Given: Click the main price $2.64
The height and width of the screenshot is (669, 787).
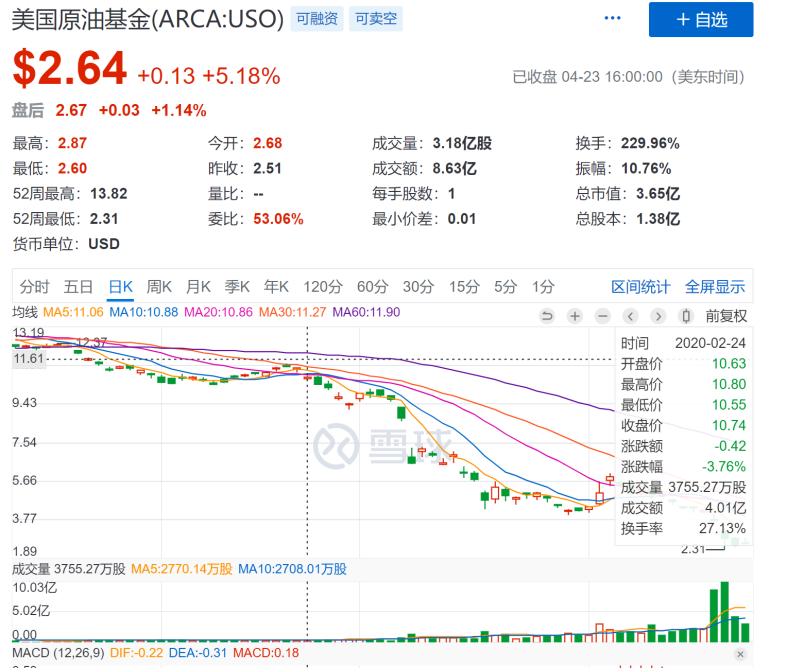Looking at the screenshot, I should (70, 68).
